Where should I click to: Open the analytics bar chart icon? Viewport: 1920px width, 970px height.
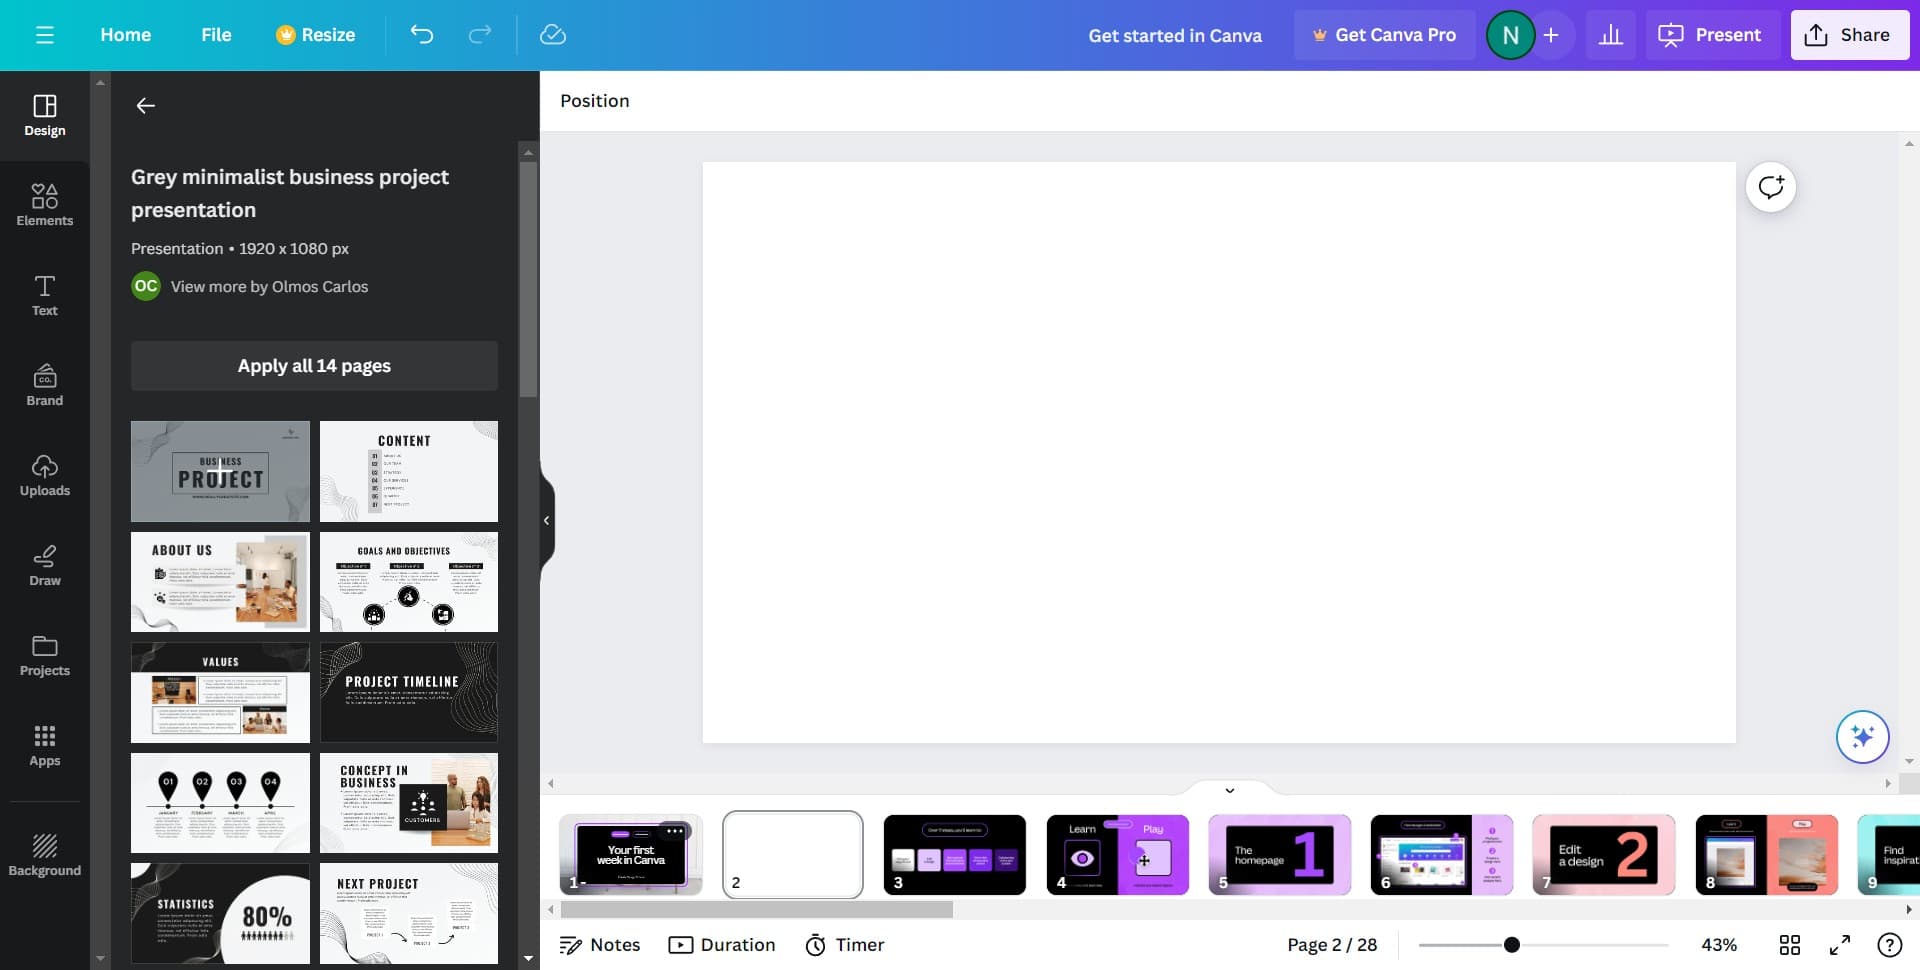1610,35
